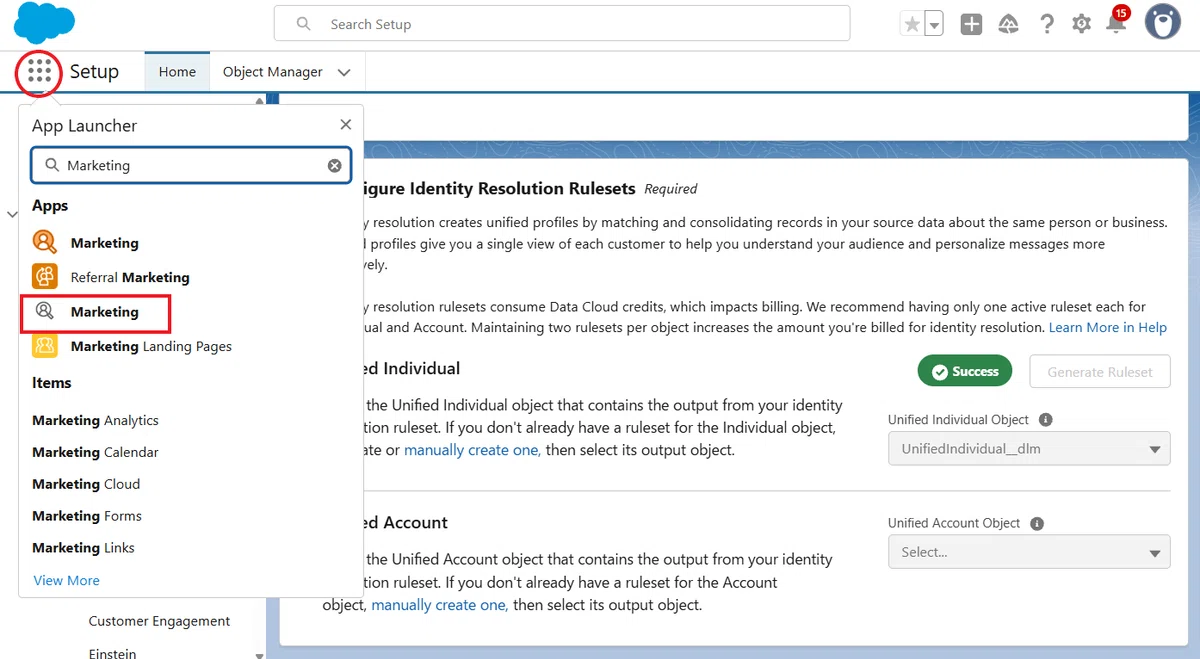
Task: Select Einstein in the setup sidebar
Action: pyautogui.click(x=112, y=652)
